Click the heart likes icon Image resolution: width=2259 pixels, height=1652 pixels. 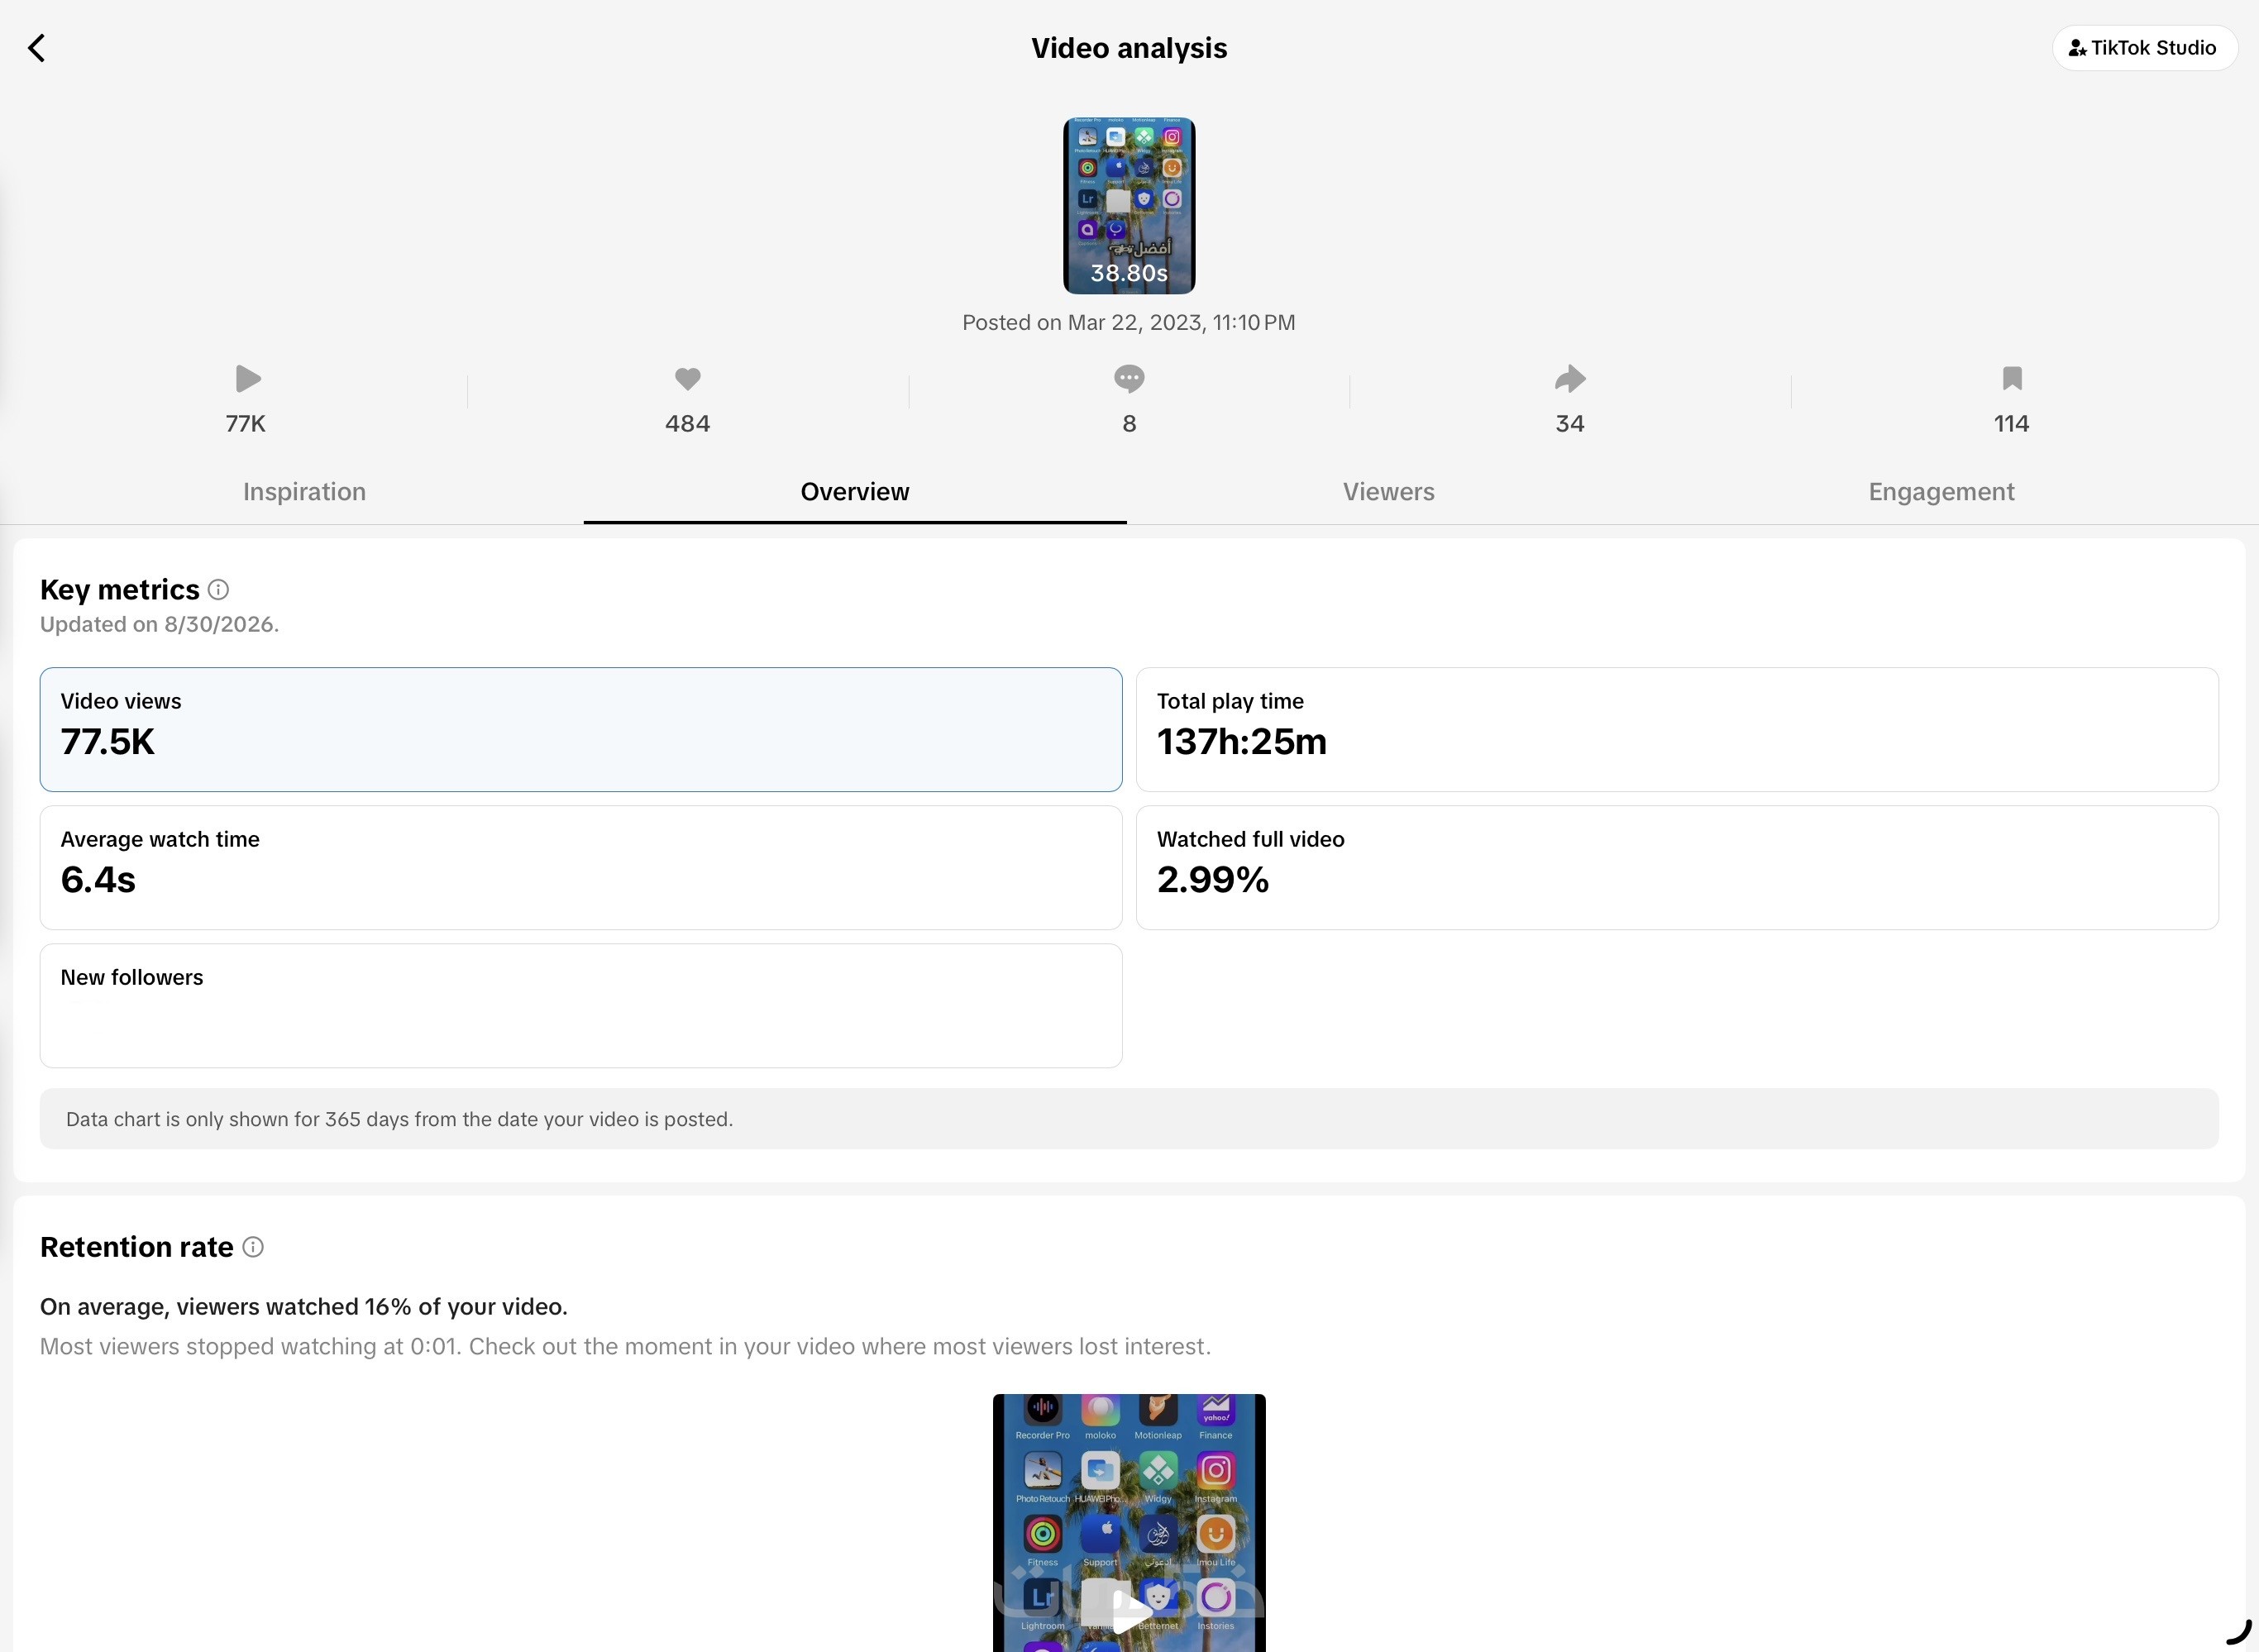(688, 379)
